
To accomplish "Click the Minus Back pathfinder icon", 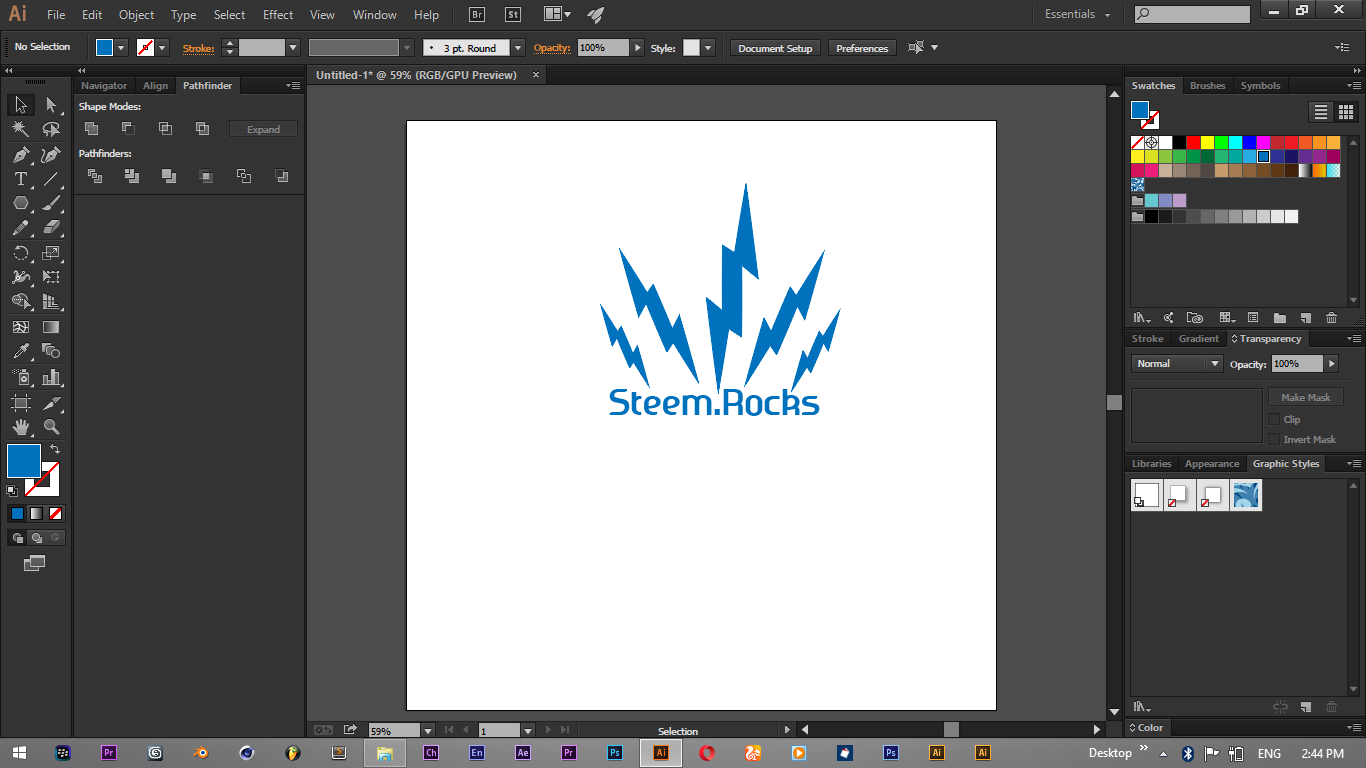I will (281, 176).
